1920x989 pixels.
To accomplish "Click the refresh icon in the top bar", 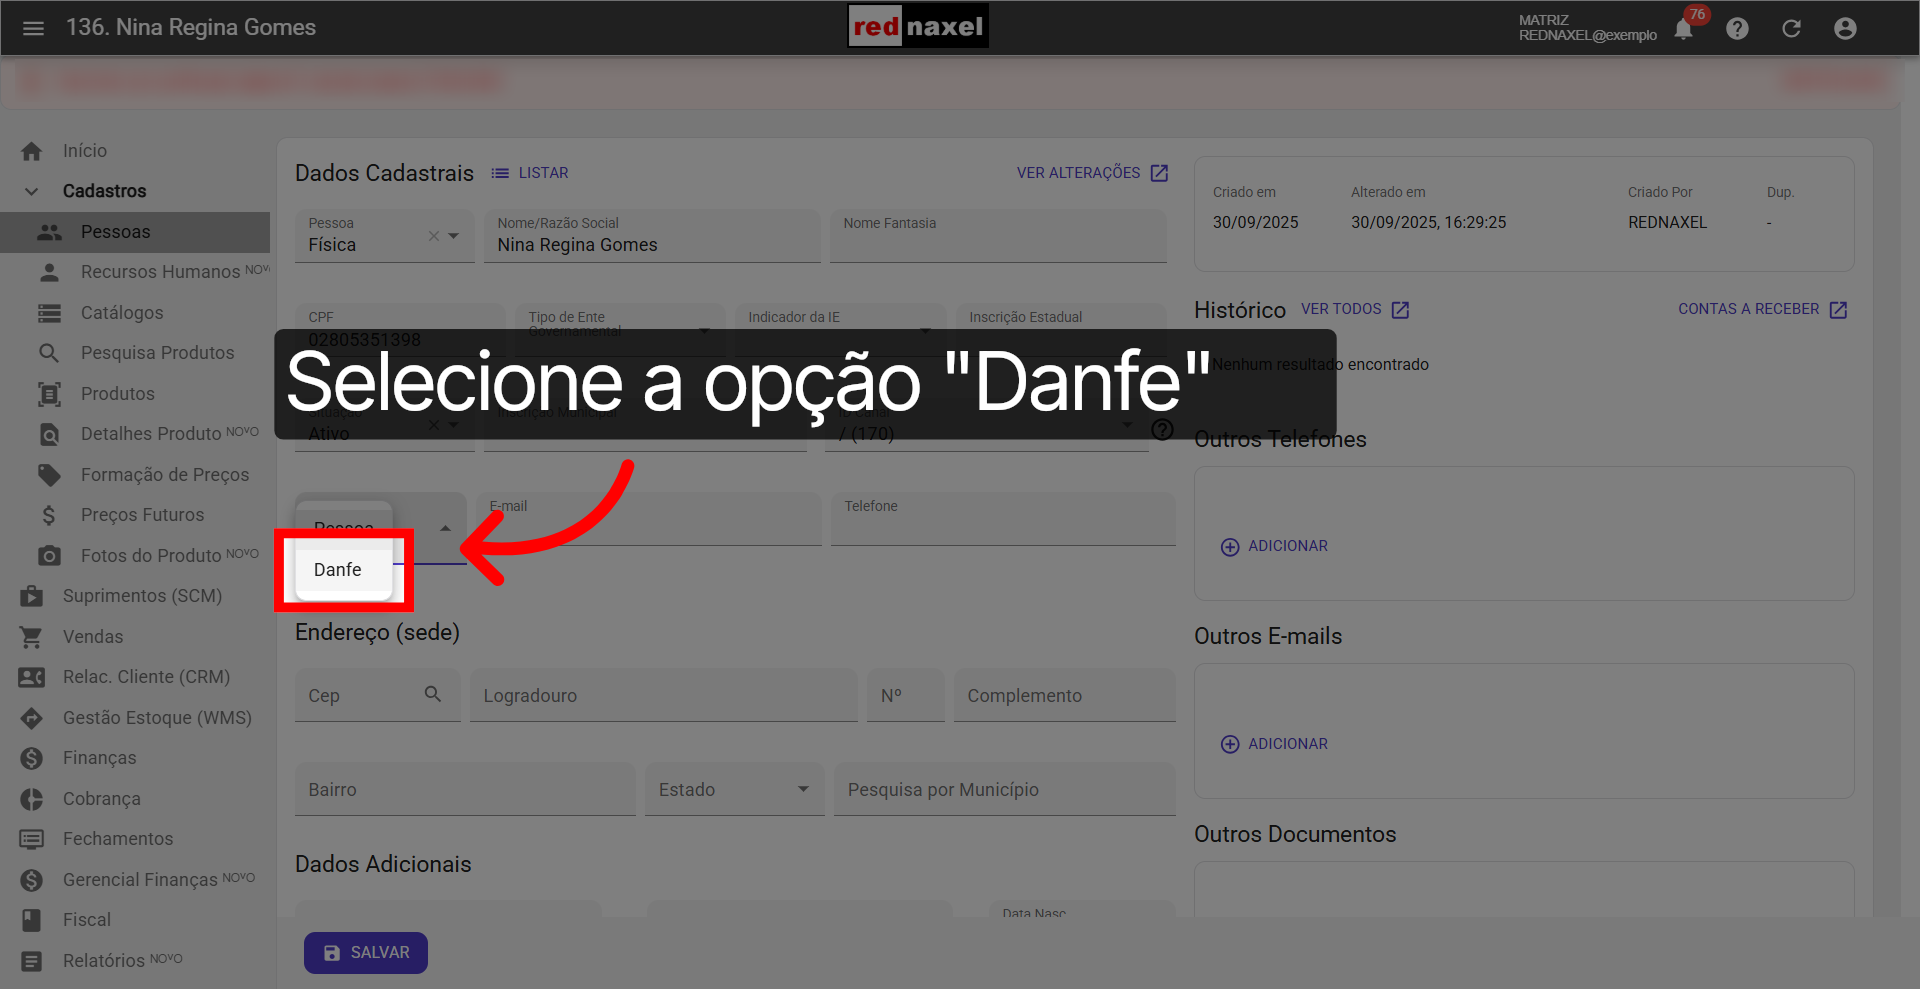I will pyautogui.click(x=1791, y=28).
